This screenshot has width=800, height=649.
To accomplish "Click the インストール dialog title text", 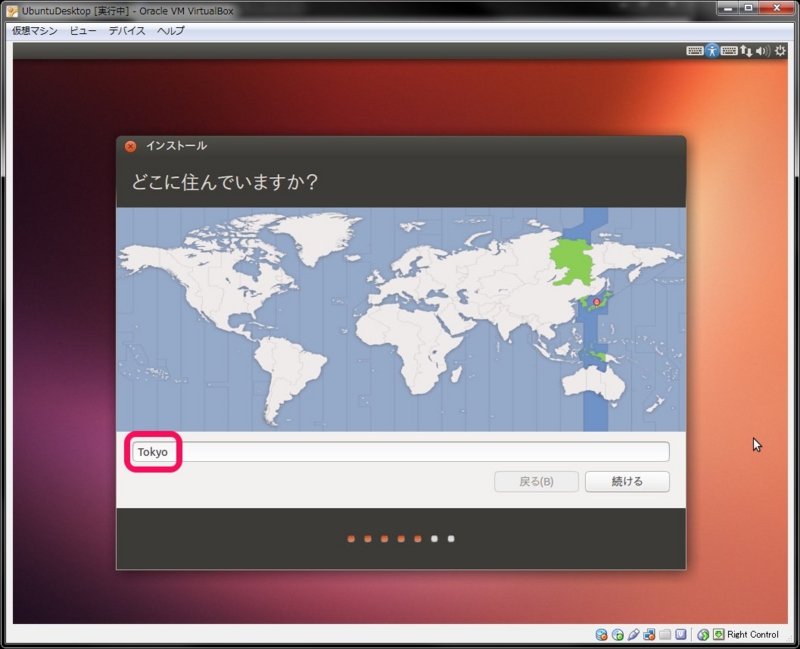I will coord(176,146).
